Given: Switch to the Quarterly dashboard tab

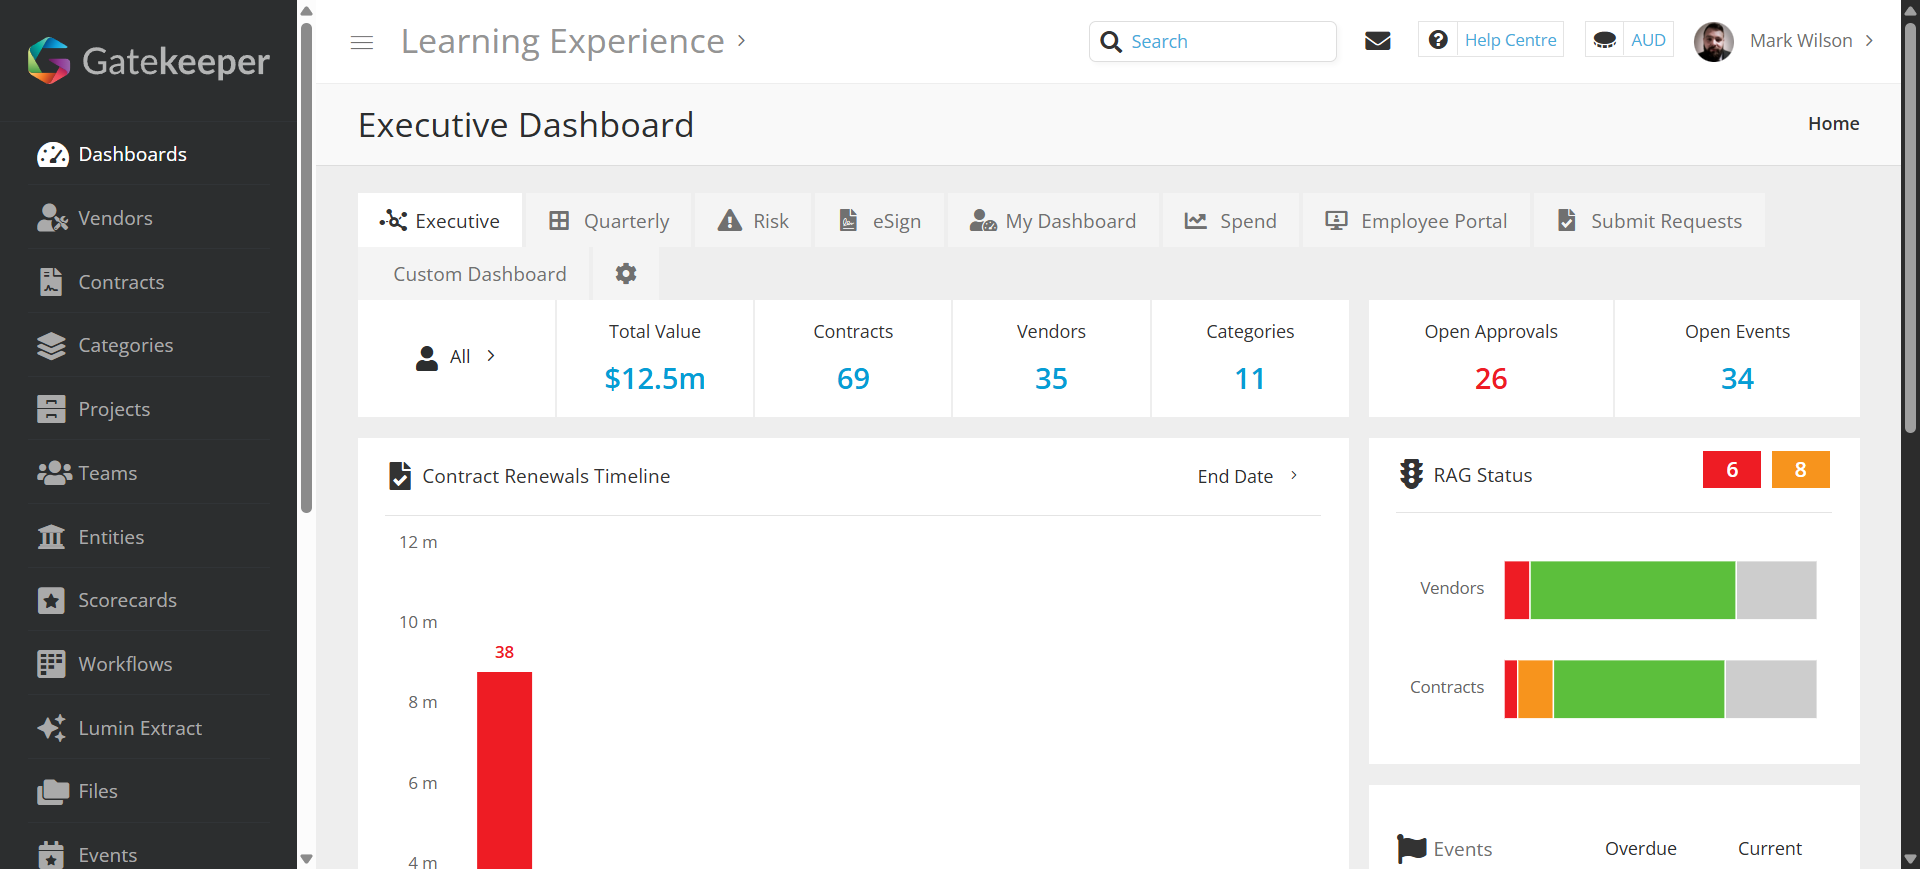Looking at the screenshot, I should point(609,221).
